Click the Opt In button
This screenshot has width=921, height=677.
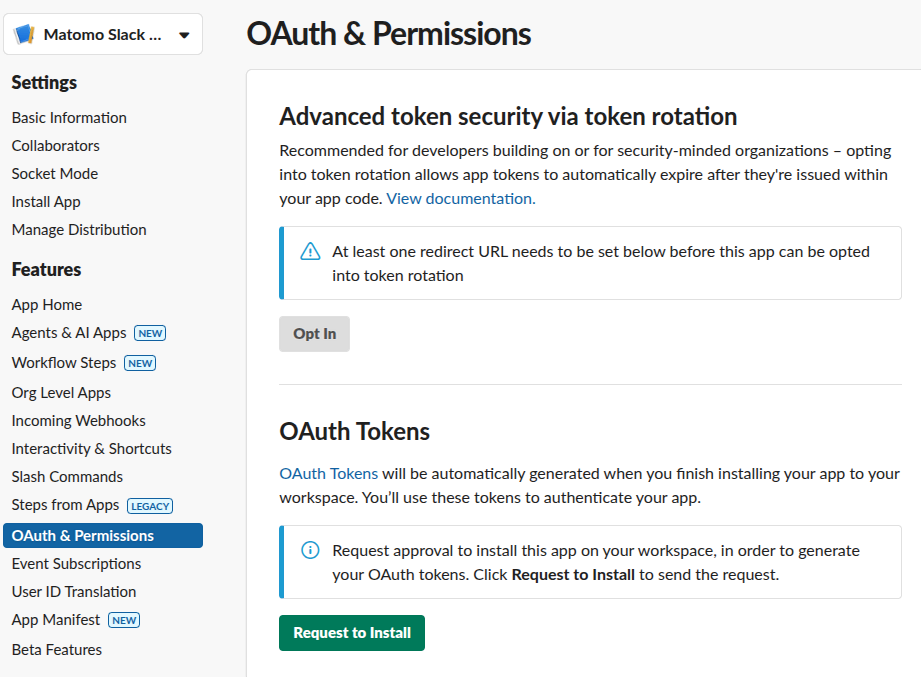point(314,334)
